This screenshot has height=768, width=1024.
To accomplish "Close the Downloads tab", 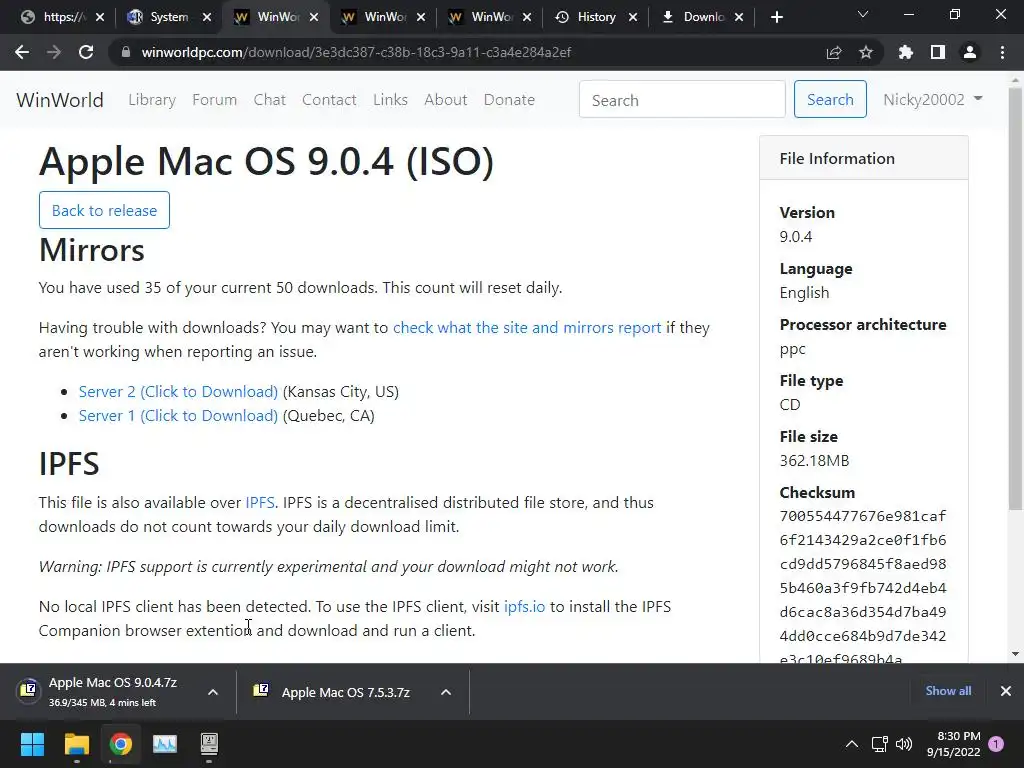I will (x=739, y=17).
